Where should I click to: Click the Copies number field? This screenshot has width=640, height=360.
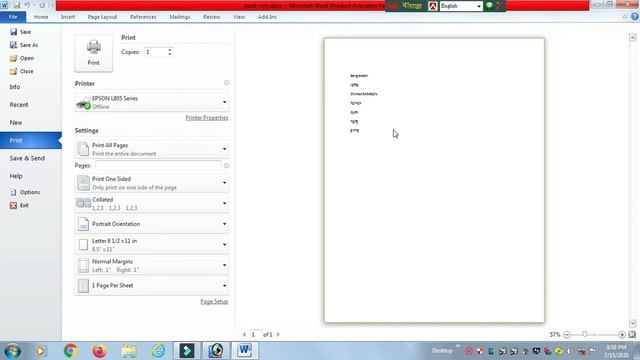click(156, 52)
